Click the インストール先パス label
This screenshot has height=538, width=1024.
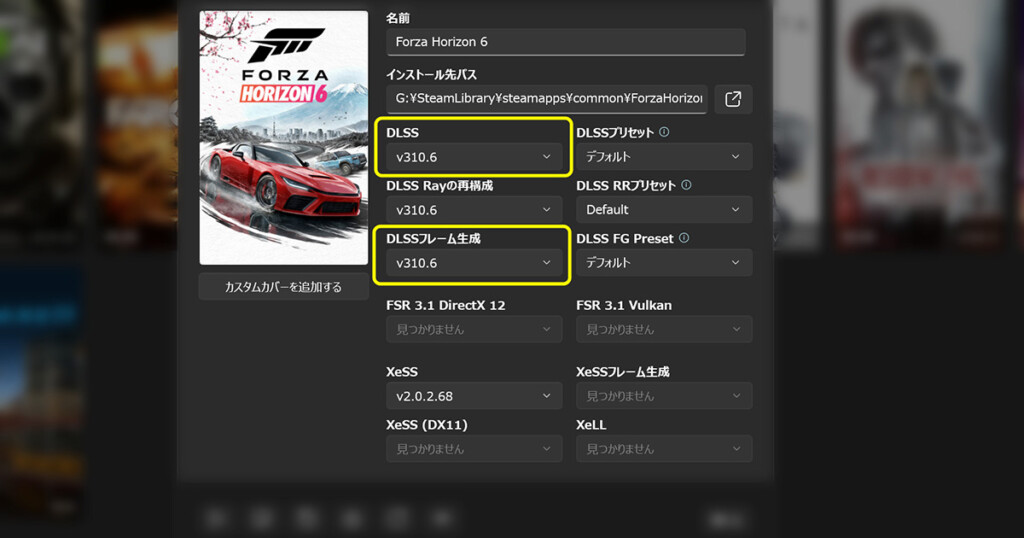pyautogui.click(x=431, y=74)
